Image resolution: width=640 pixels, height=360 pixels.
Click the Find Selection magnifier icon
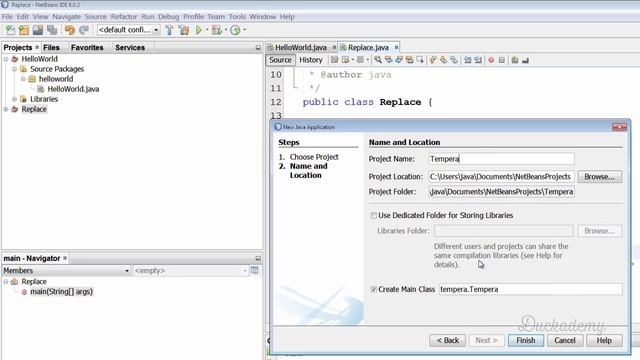click(378, 60)
